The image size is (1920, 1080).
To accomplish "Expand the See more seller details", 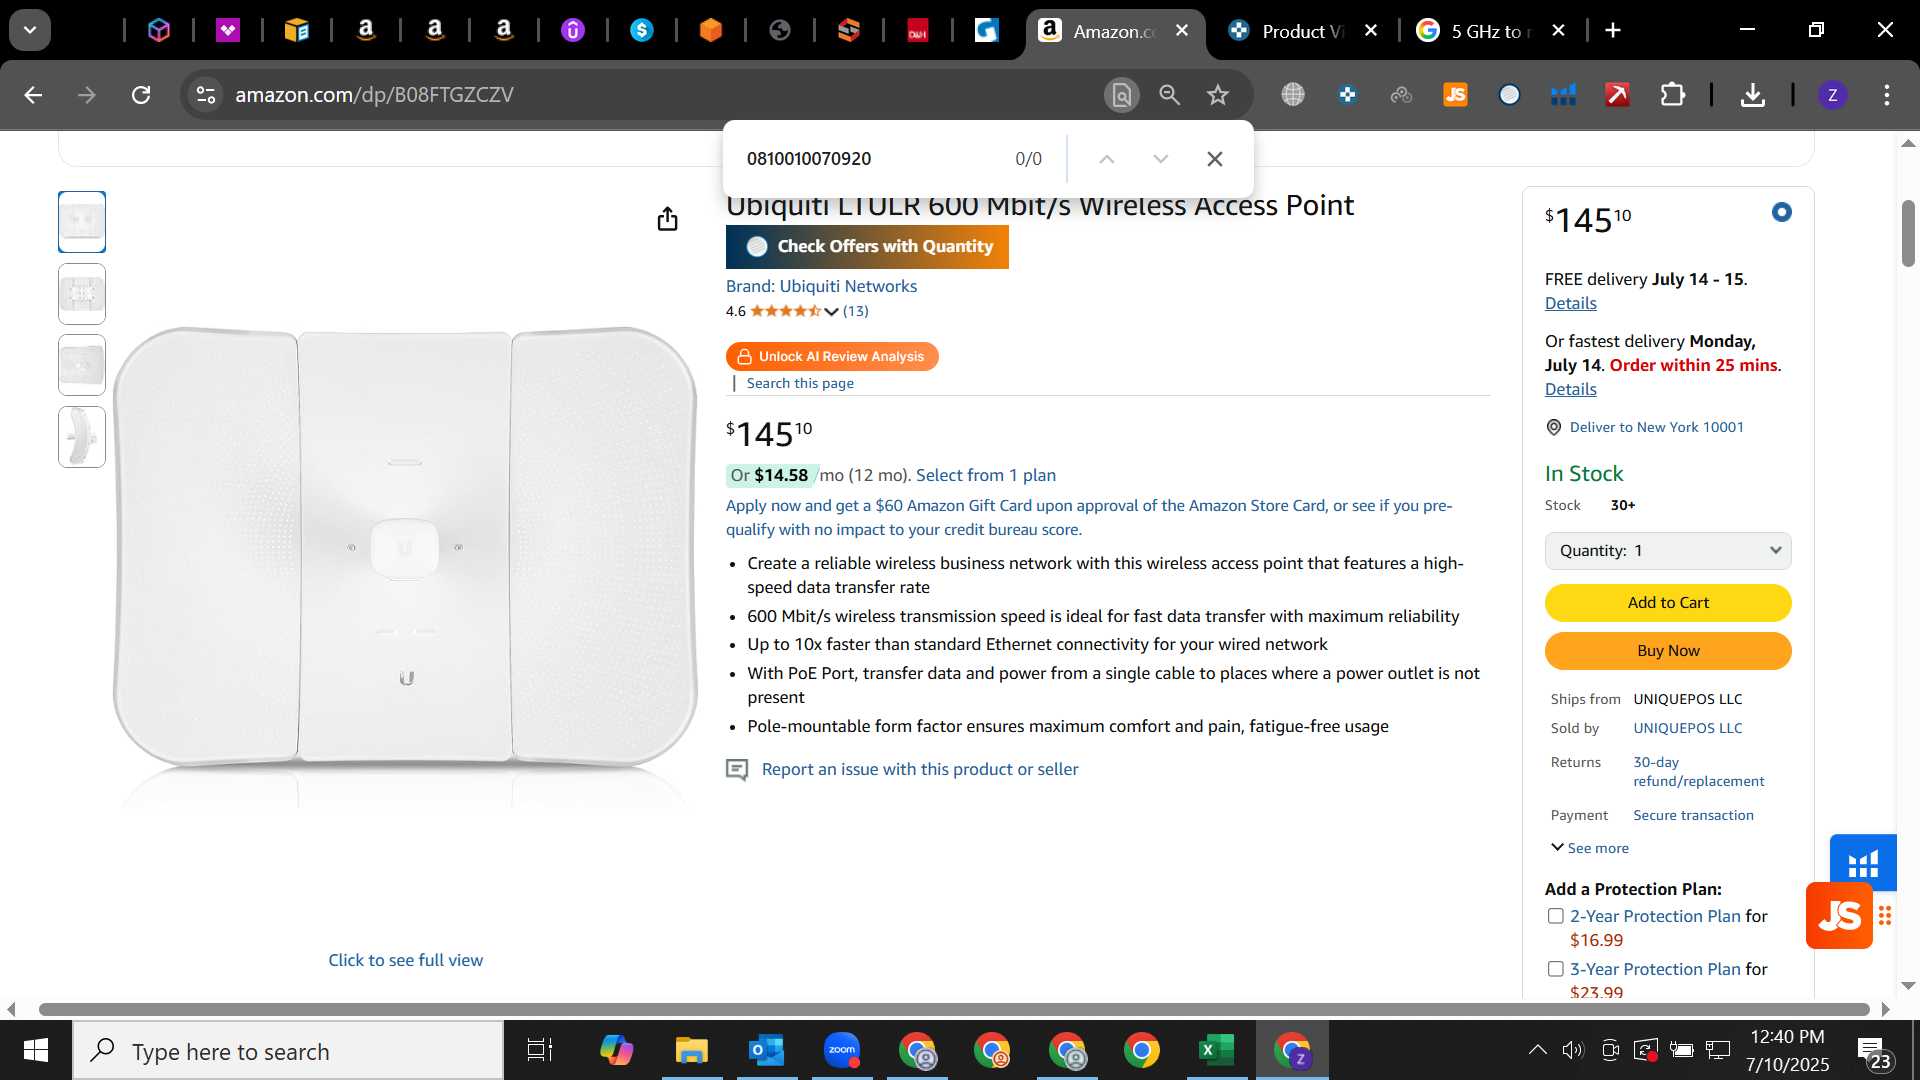I will (1589, 848).
